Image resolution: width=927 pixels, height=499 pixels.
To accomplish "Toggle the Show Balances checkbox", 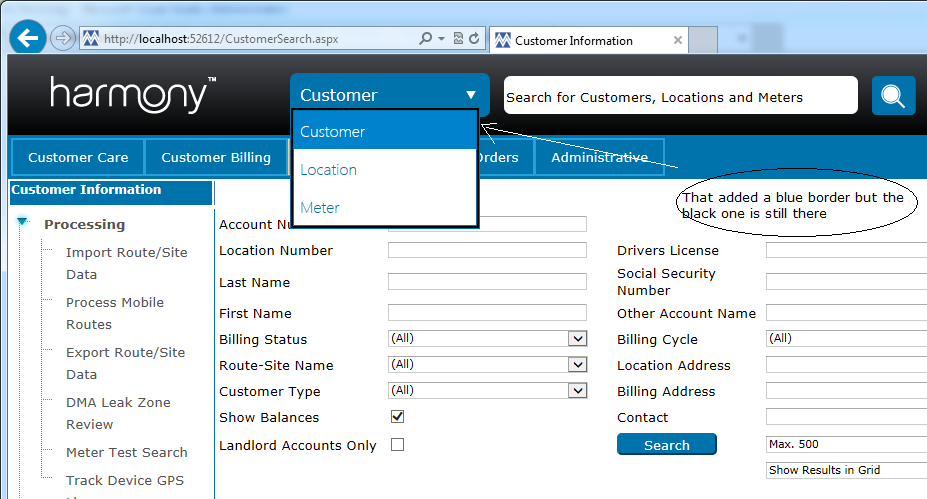I will coord(397,417).
